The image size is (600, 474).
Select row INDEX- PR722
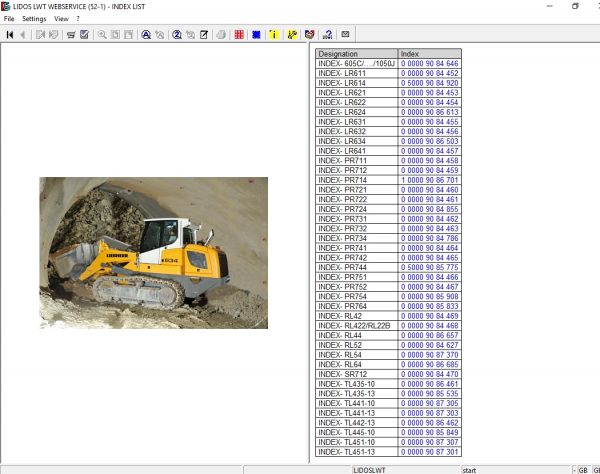coord(388,199)
